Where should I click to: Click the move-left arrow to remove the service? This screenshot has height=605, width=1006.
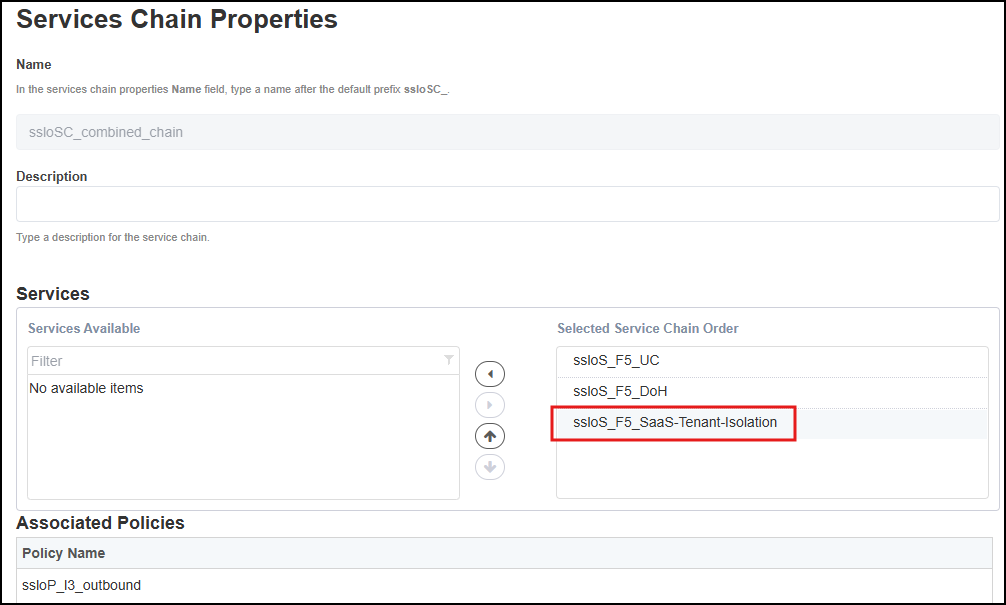pos(490,374)
